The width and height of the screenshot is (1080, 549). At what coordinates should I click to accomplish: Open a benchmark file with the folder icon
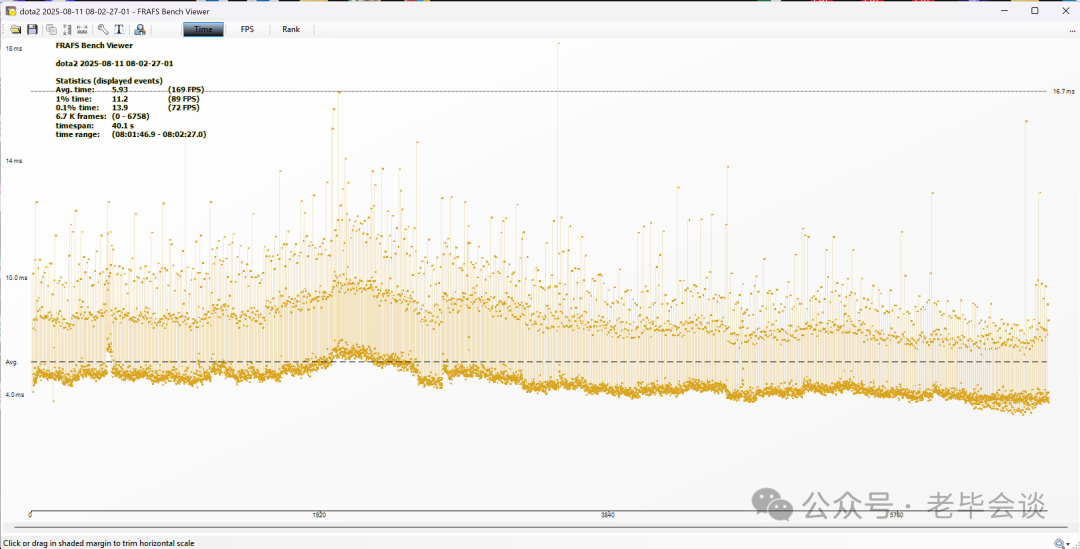(15, 30)
